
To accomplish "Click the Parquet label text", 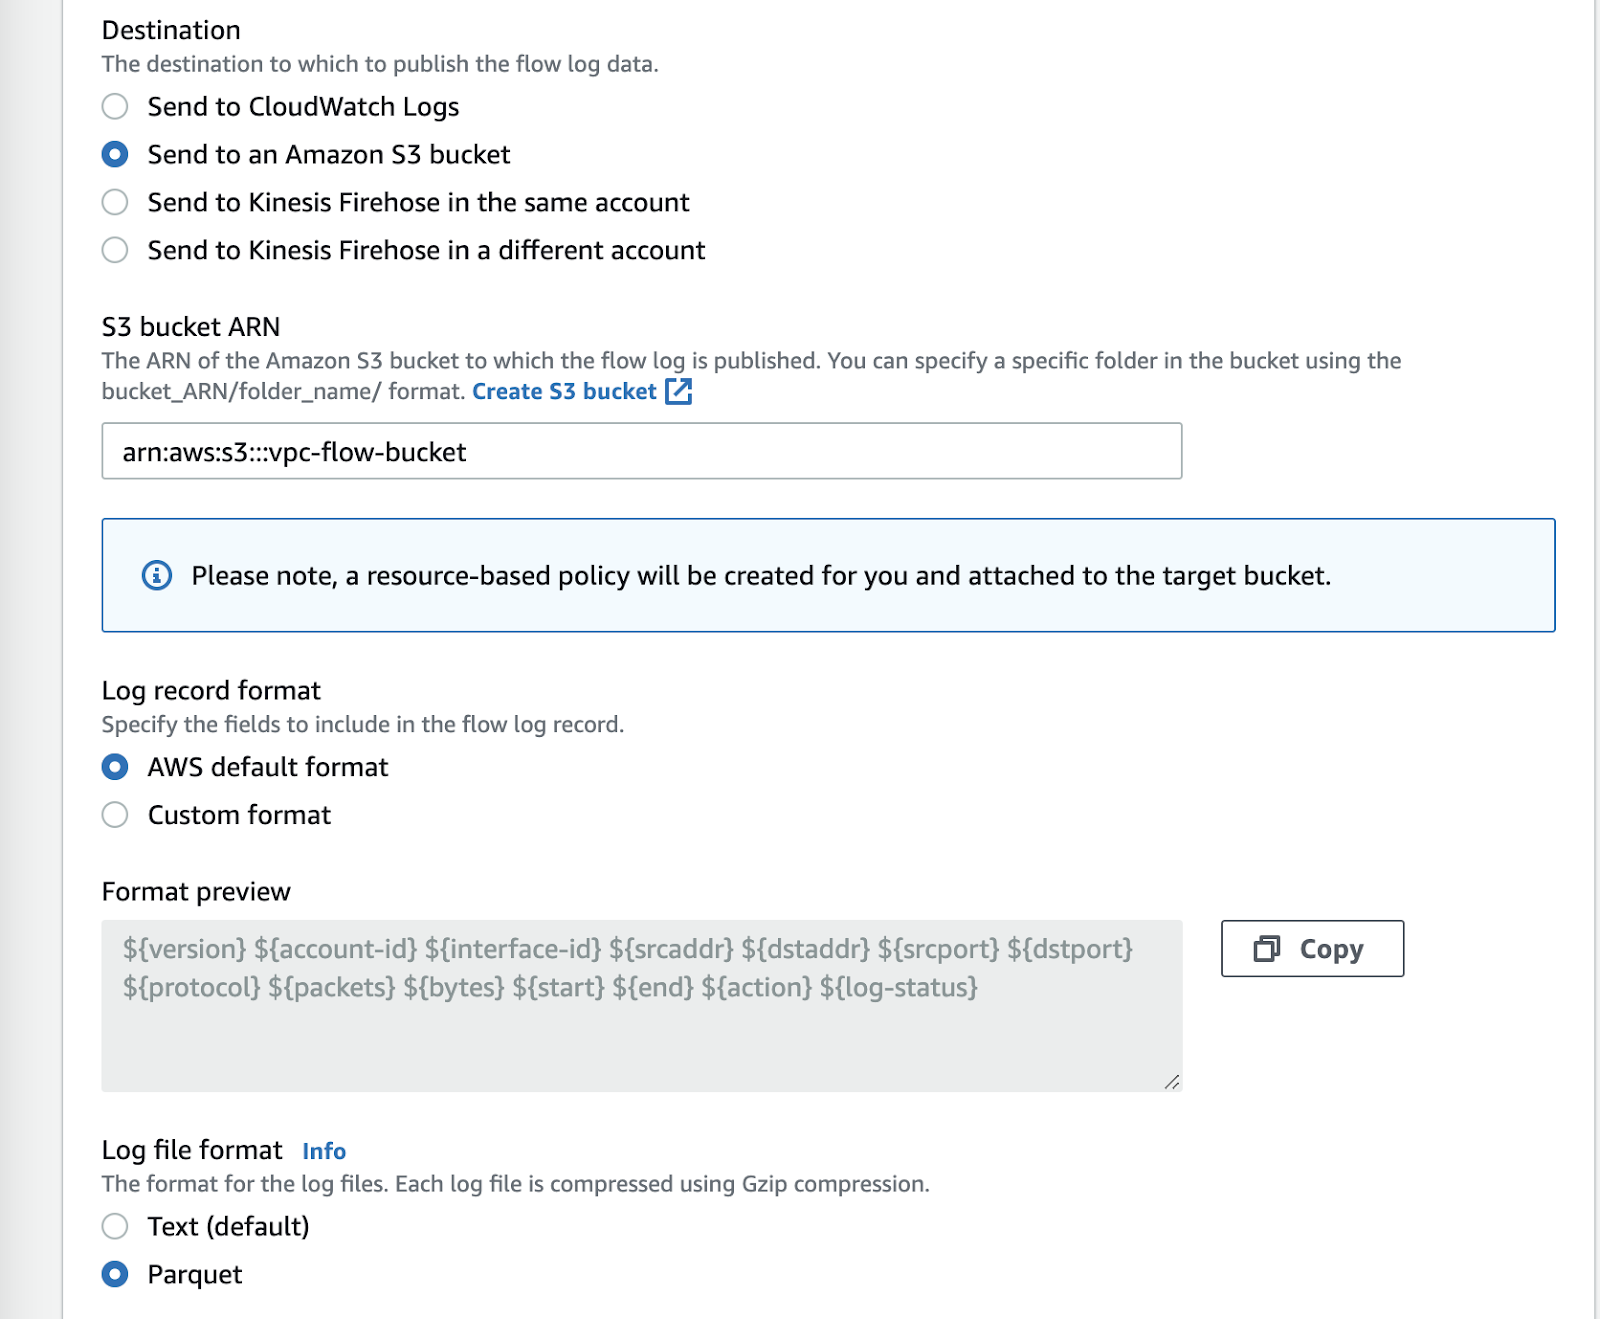I will (x=195, y=1274).
